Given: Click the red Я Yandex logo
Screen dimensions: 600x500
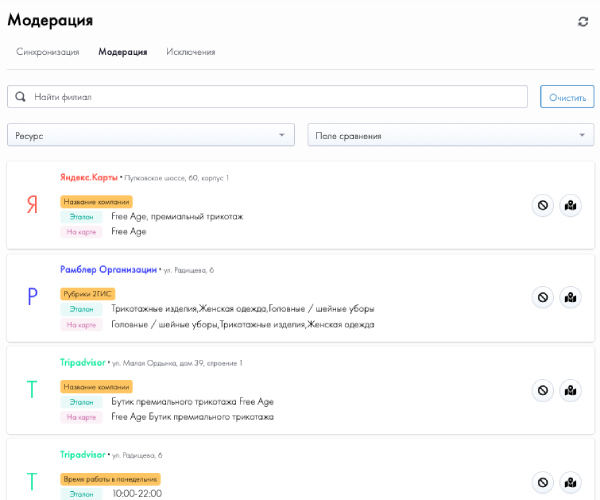Looking at the screenshot, I should (32, 205).
